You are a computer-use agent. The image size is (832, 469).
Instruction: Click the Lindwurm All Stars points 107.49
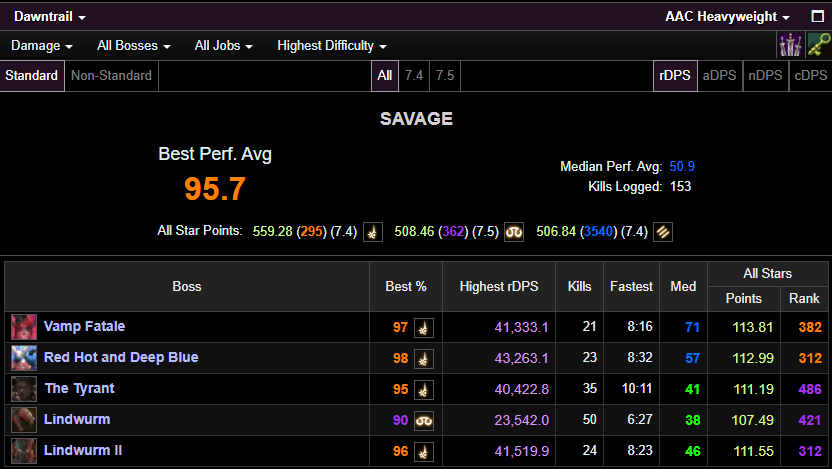752,420
